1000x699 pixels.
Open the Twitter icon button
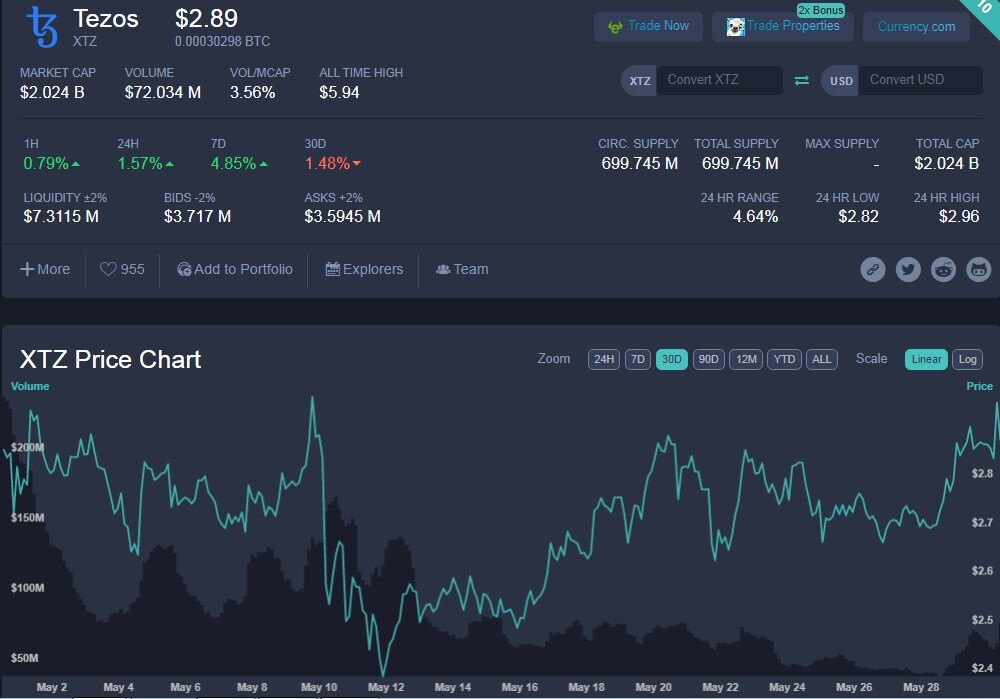click(x=908, y=270)
